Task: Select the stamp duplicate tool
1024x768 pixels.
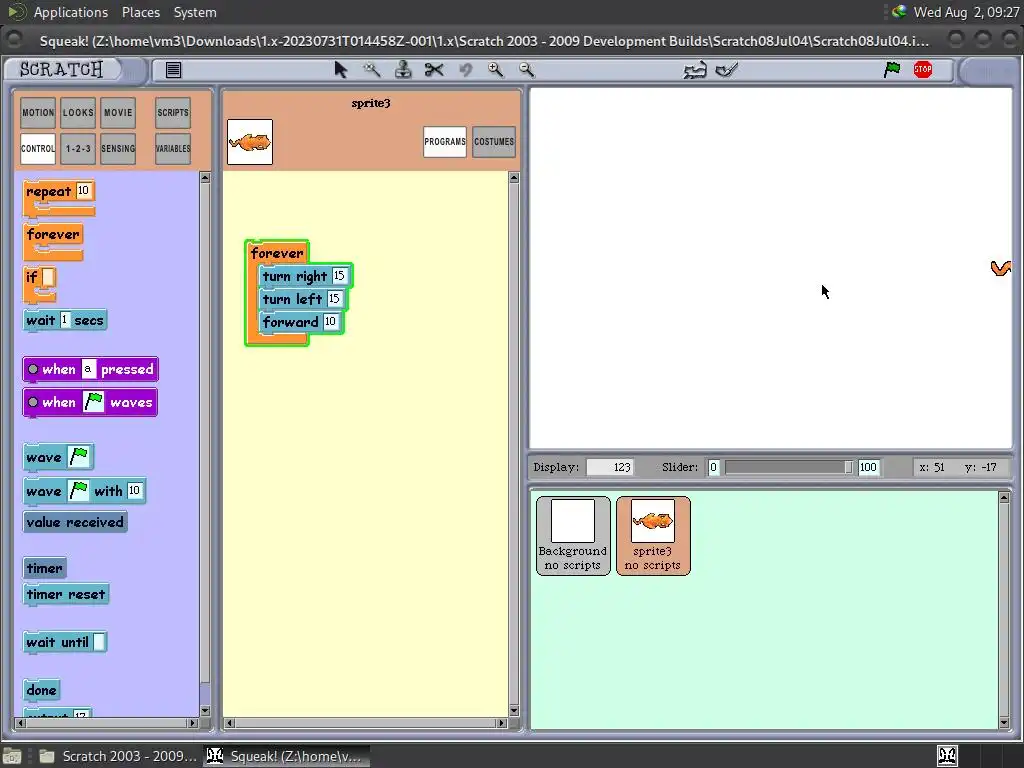Action: pyautogui.click(x=403, y=70)
